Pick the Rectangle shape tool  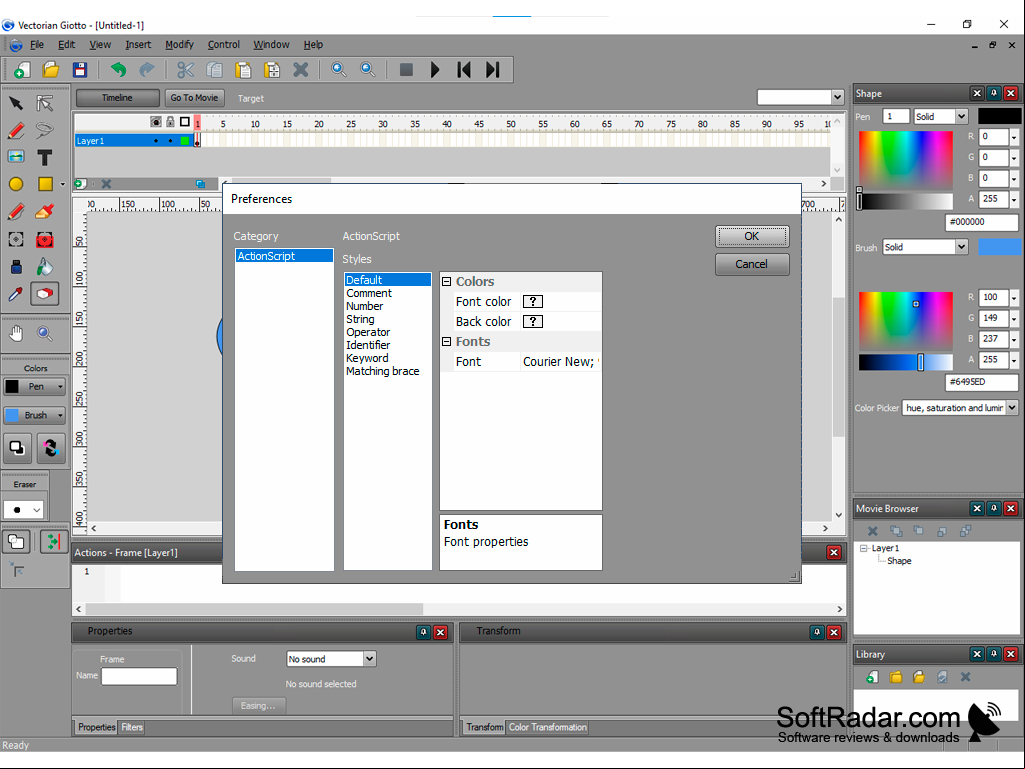tap(44, 184)
